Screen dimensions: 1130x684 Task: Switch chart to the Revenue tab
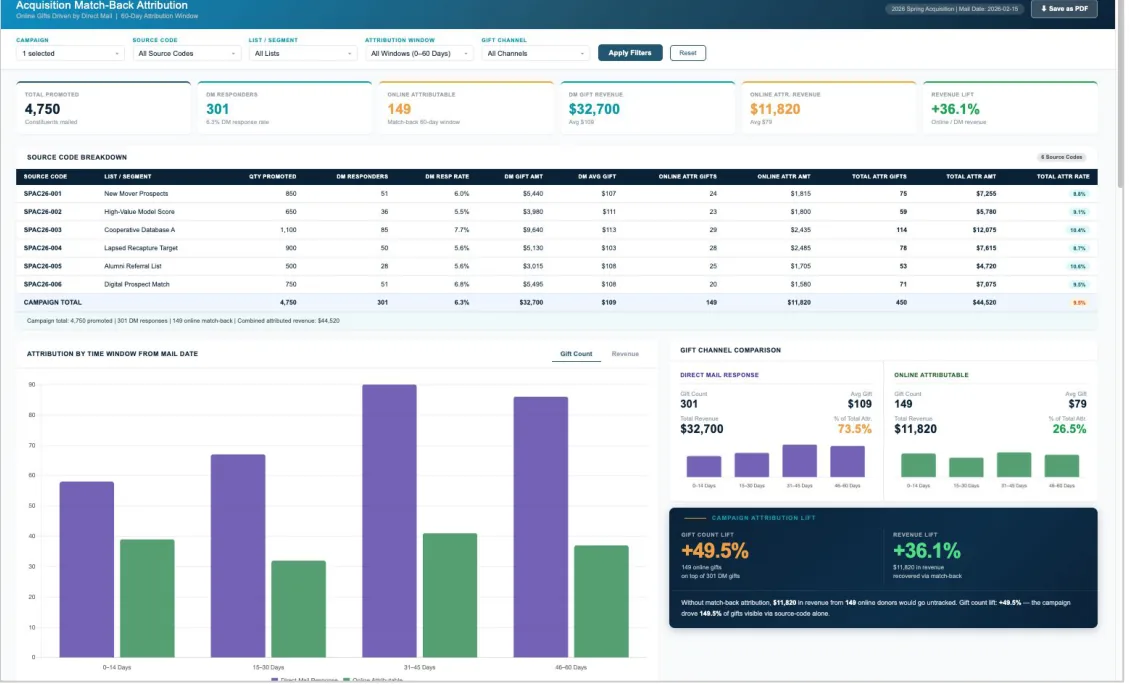click(x=625, y=354)
